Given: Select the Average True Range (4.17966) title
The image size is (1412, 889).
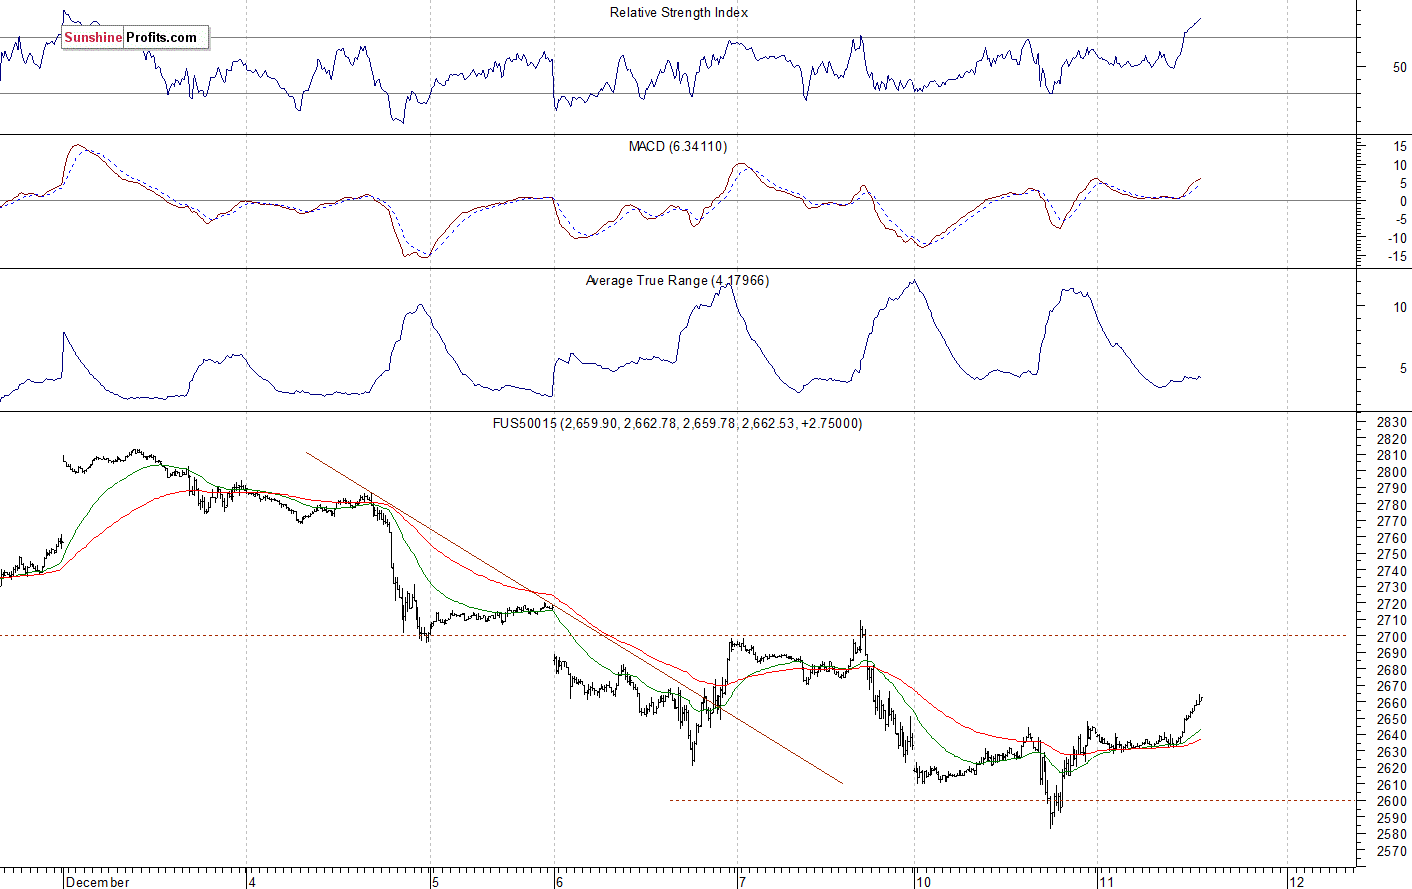Looking at the screenshot, I should (x=677, y=281).
